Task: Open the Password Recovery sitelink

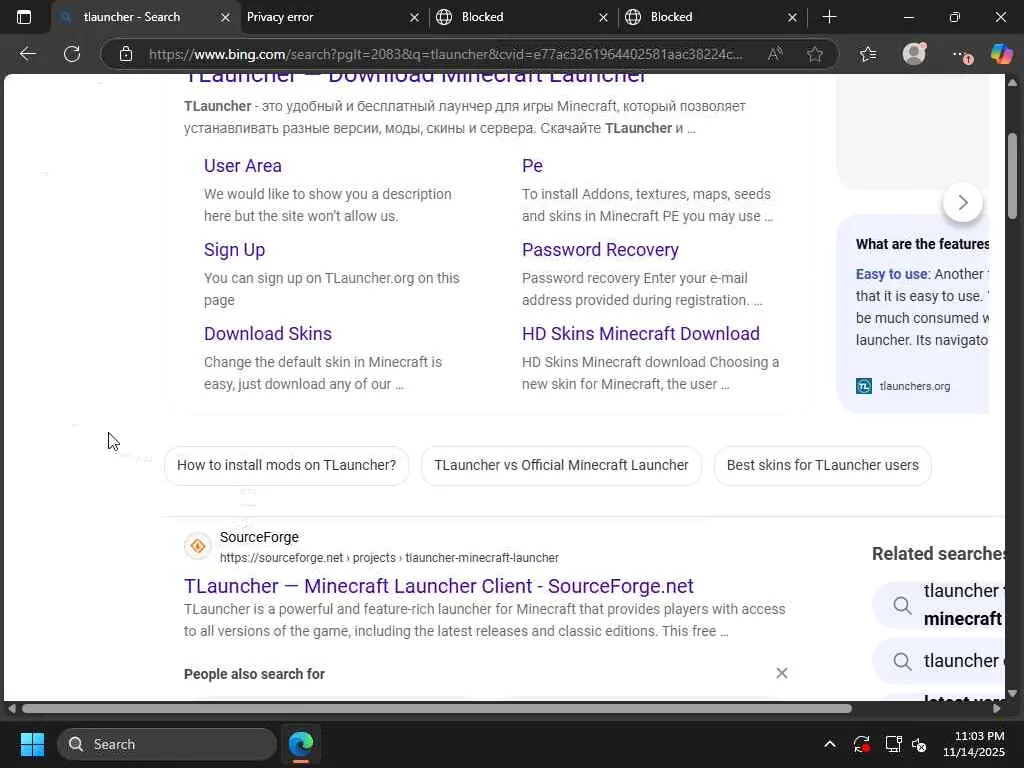Action: 600,250
